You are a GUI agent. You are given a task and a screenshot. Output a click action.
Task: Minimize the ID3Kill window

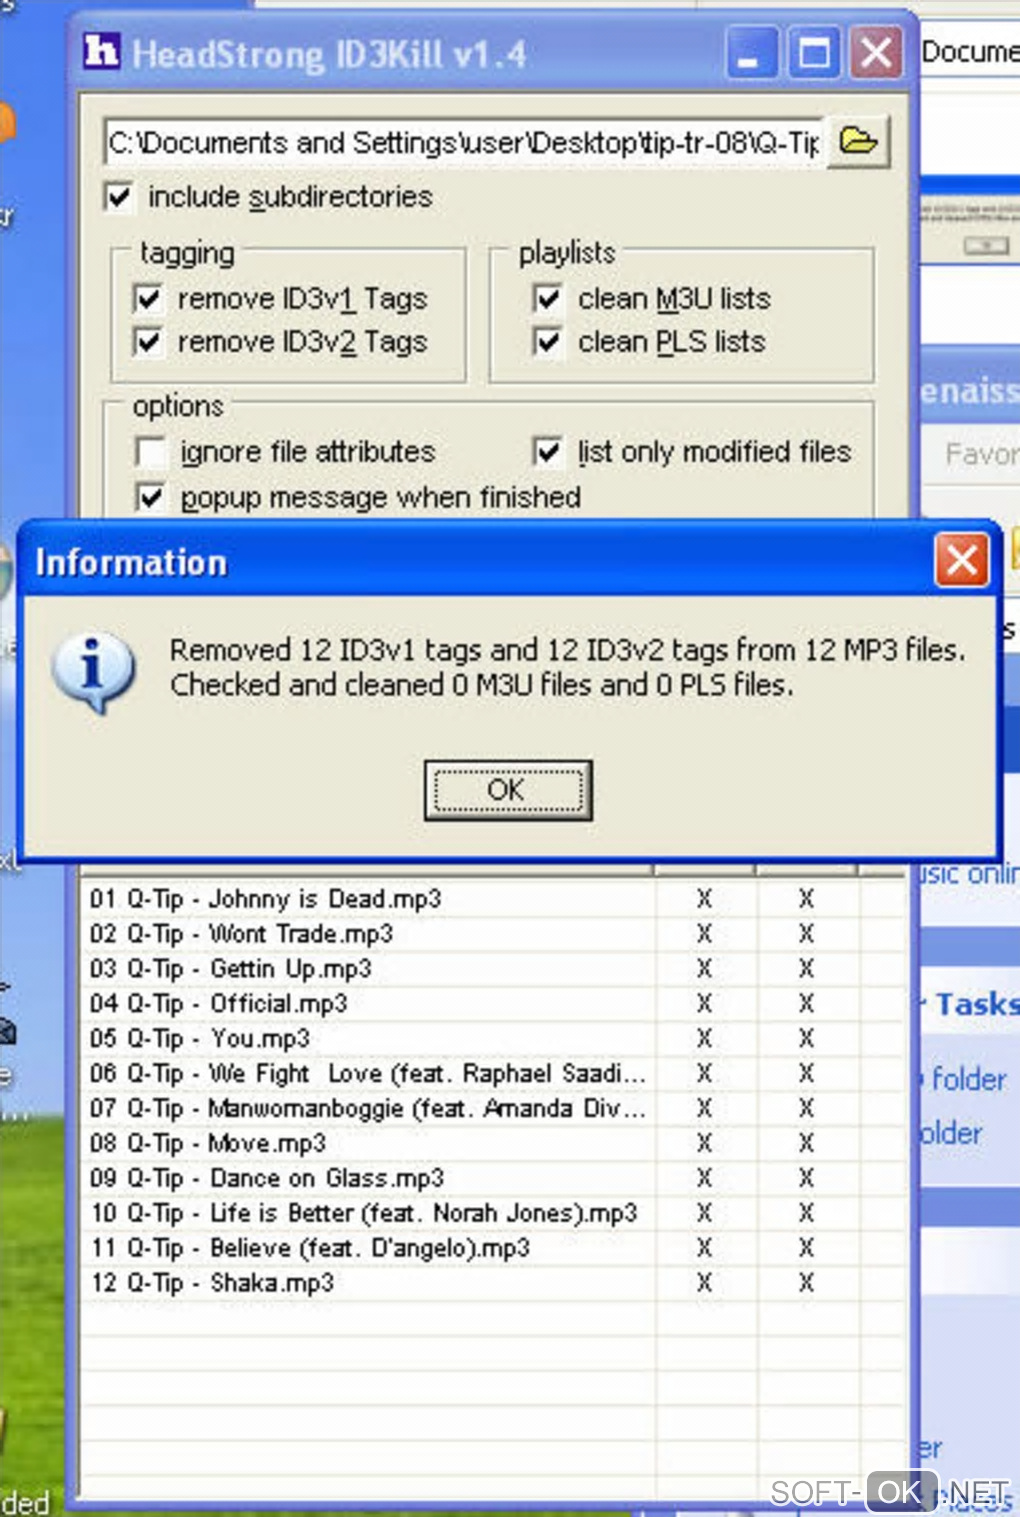(750, 52)
